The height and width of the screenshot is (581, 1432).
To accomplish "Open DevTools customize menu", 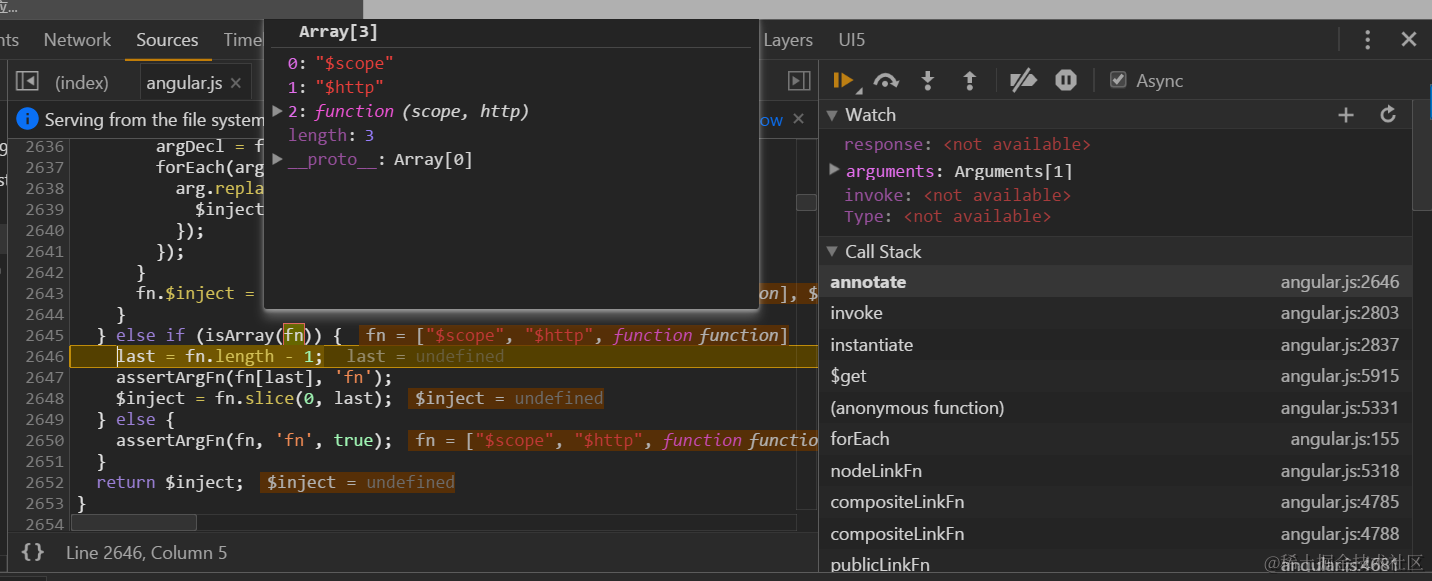I will pos(1367,40).
